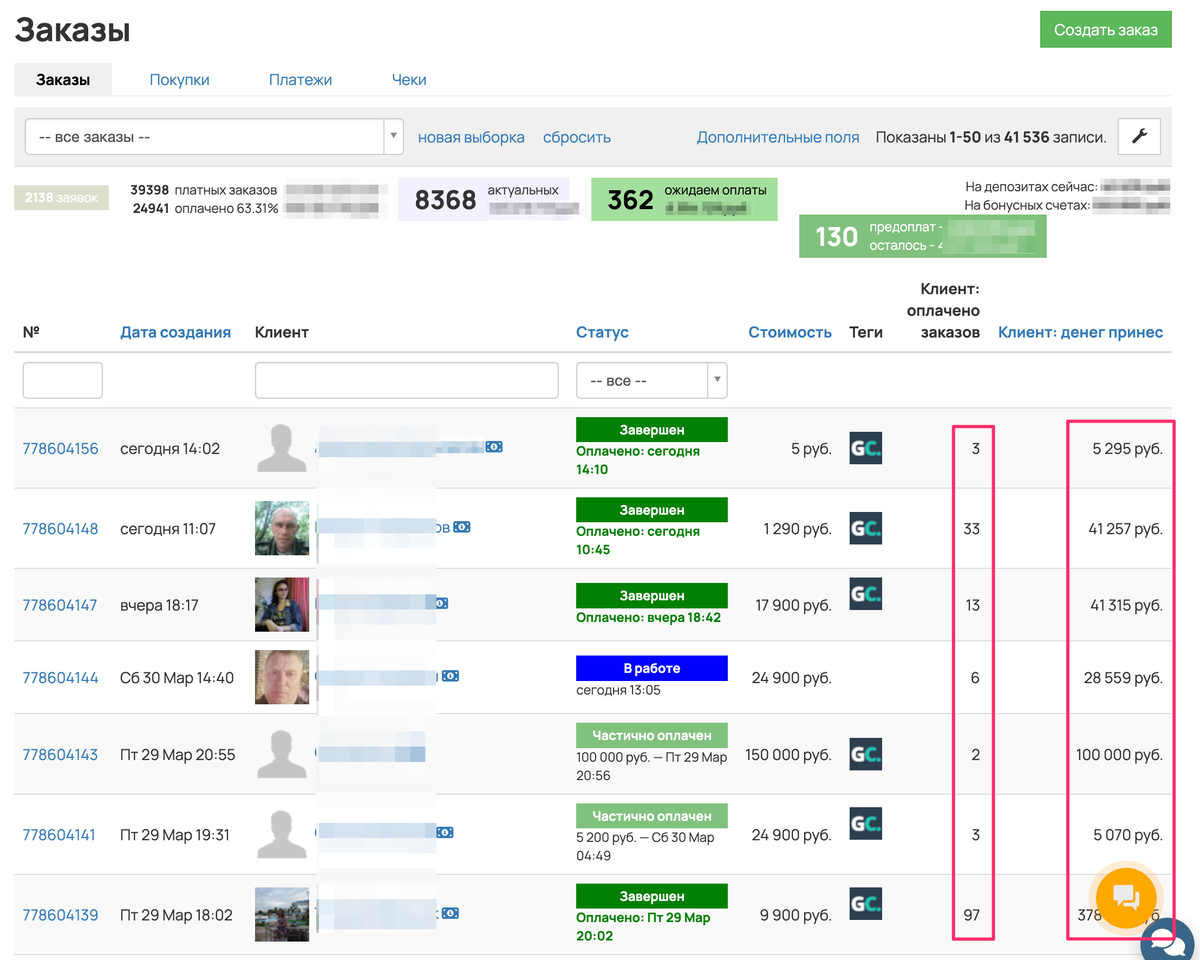Switch to the Платежи tab

pyautogui.click(x=300, y=80)
